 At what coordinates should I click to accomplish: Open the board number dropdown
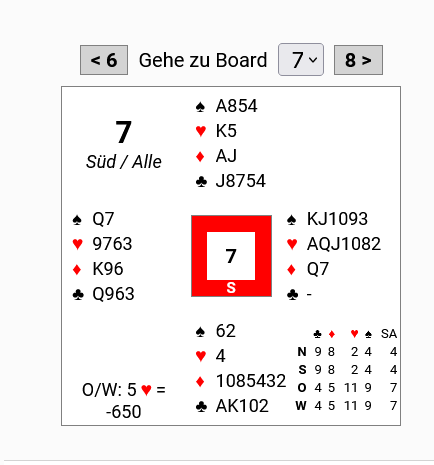click(301, 60)
